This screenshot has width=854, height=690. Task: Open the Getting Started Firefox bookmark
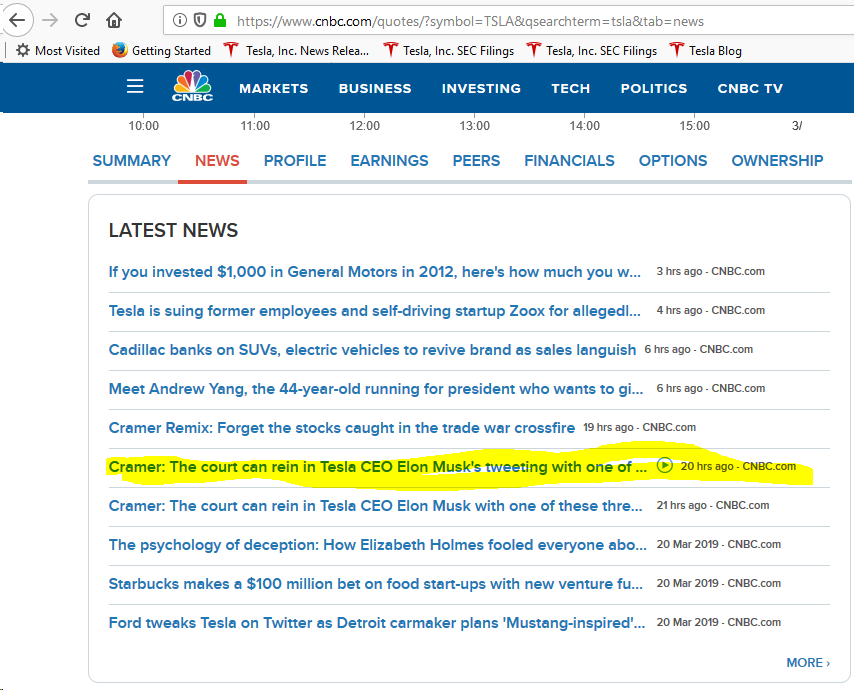161,51
